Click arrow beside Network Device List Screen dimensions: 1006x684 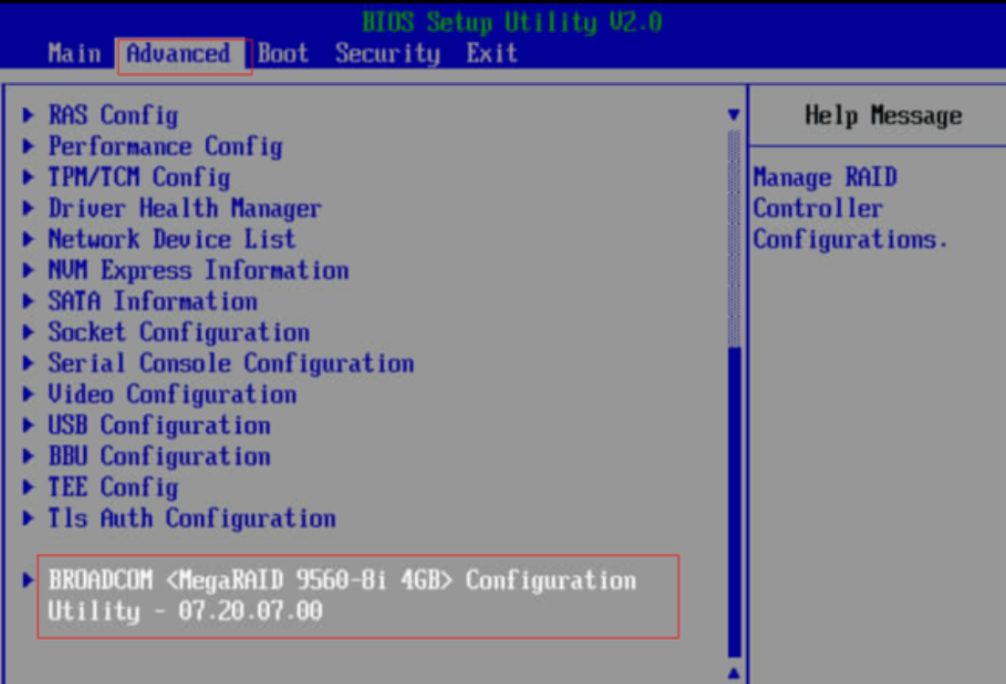click(28, 239)
